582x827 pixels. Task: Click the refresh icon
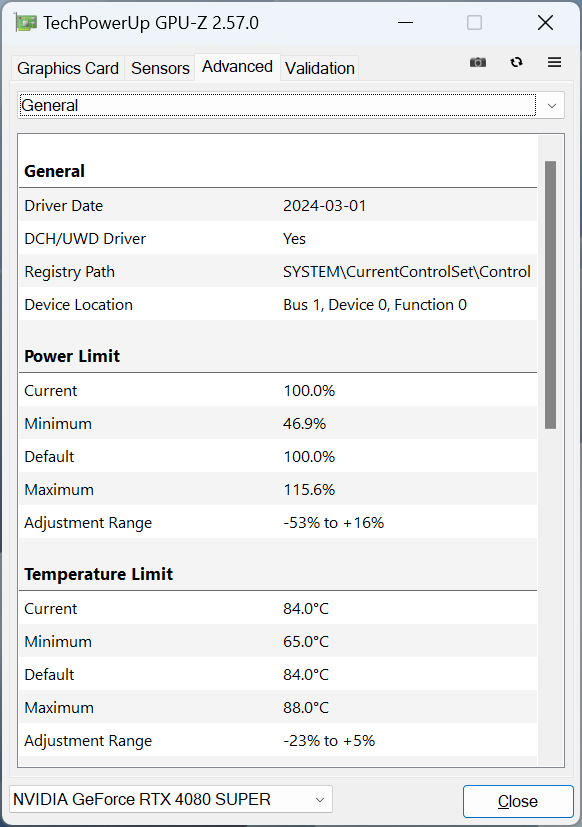(x=516, y=62)
